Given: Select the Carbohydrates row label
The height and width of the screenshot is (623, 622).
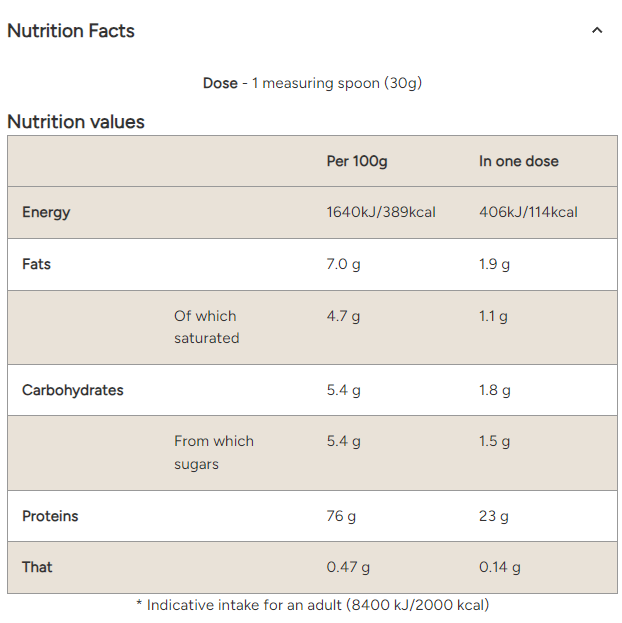Looking at the screenshot, I should pyautogui.click(x=73, y=390).
